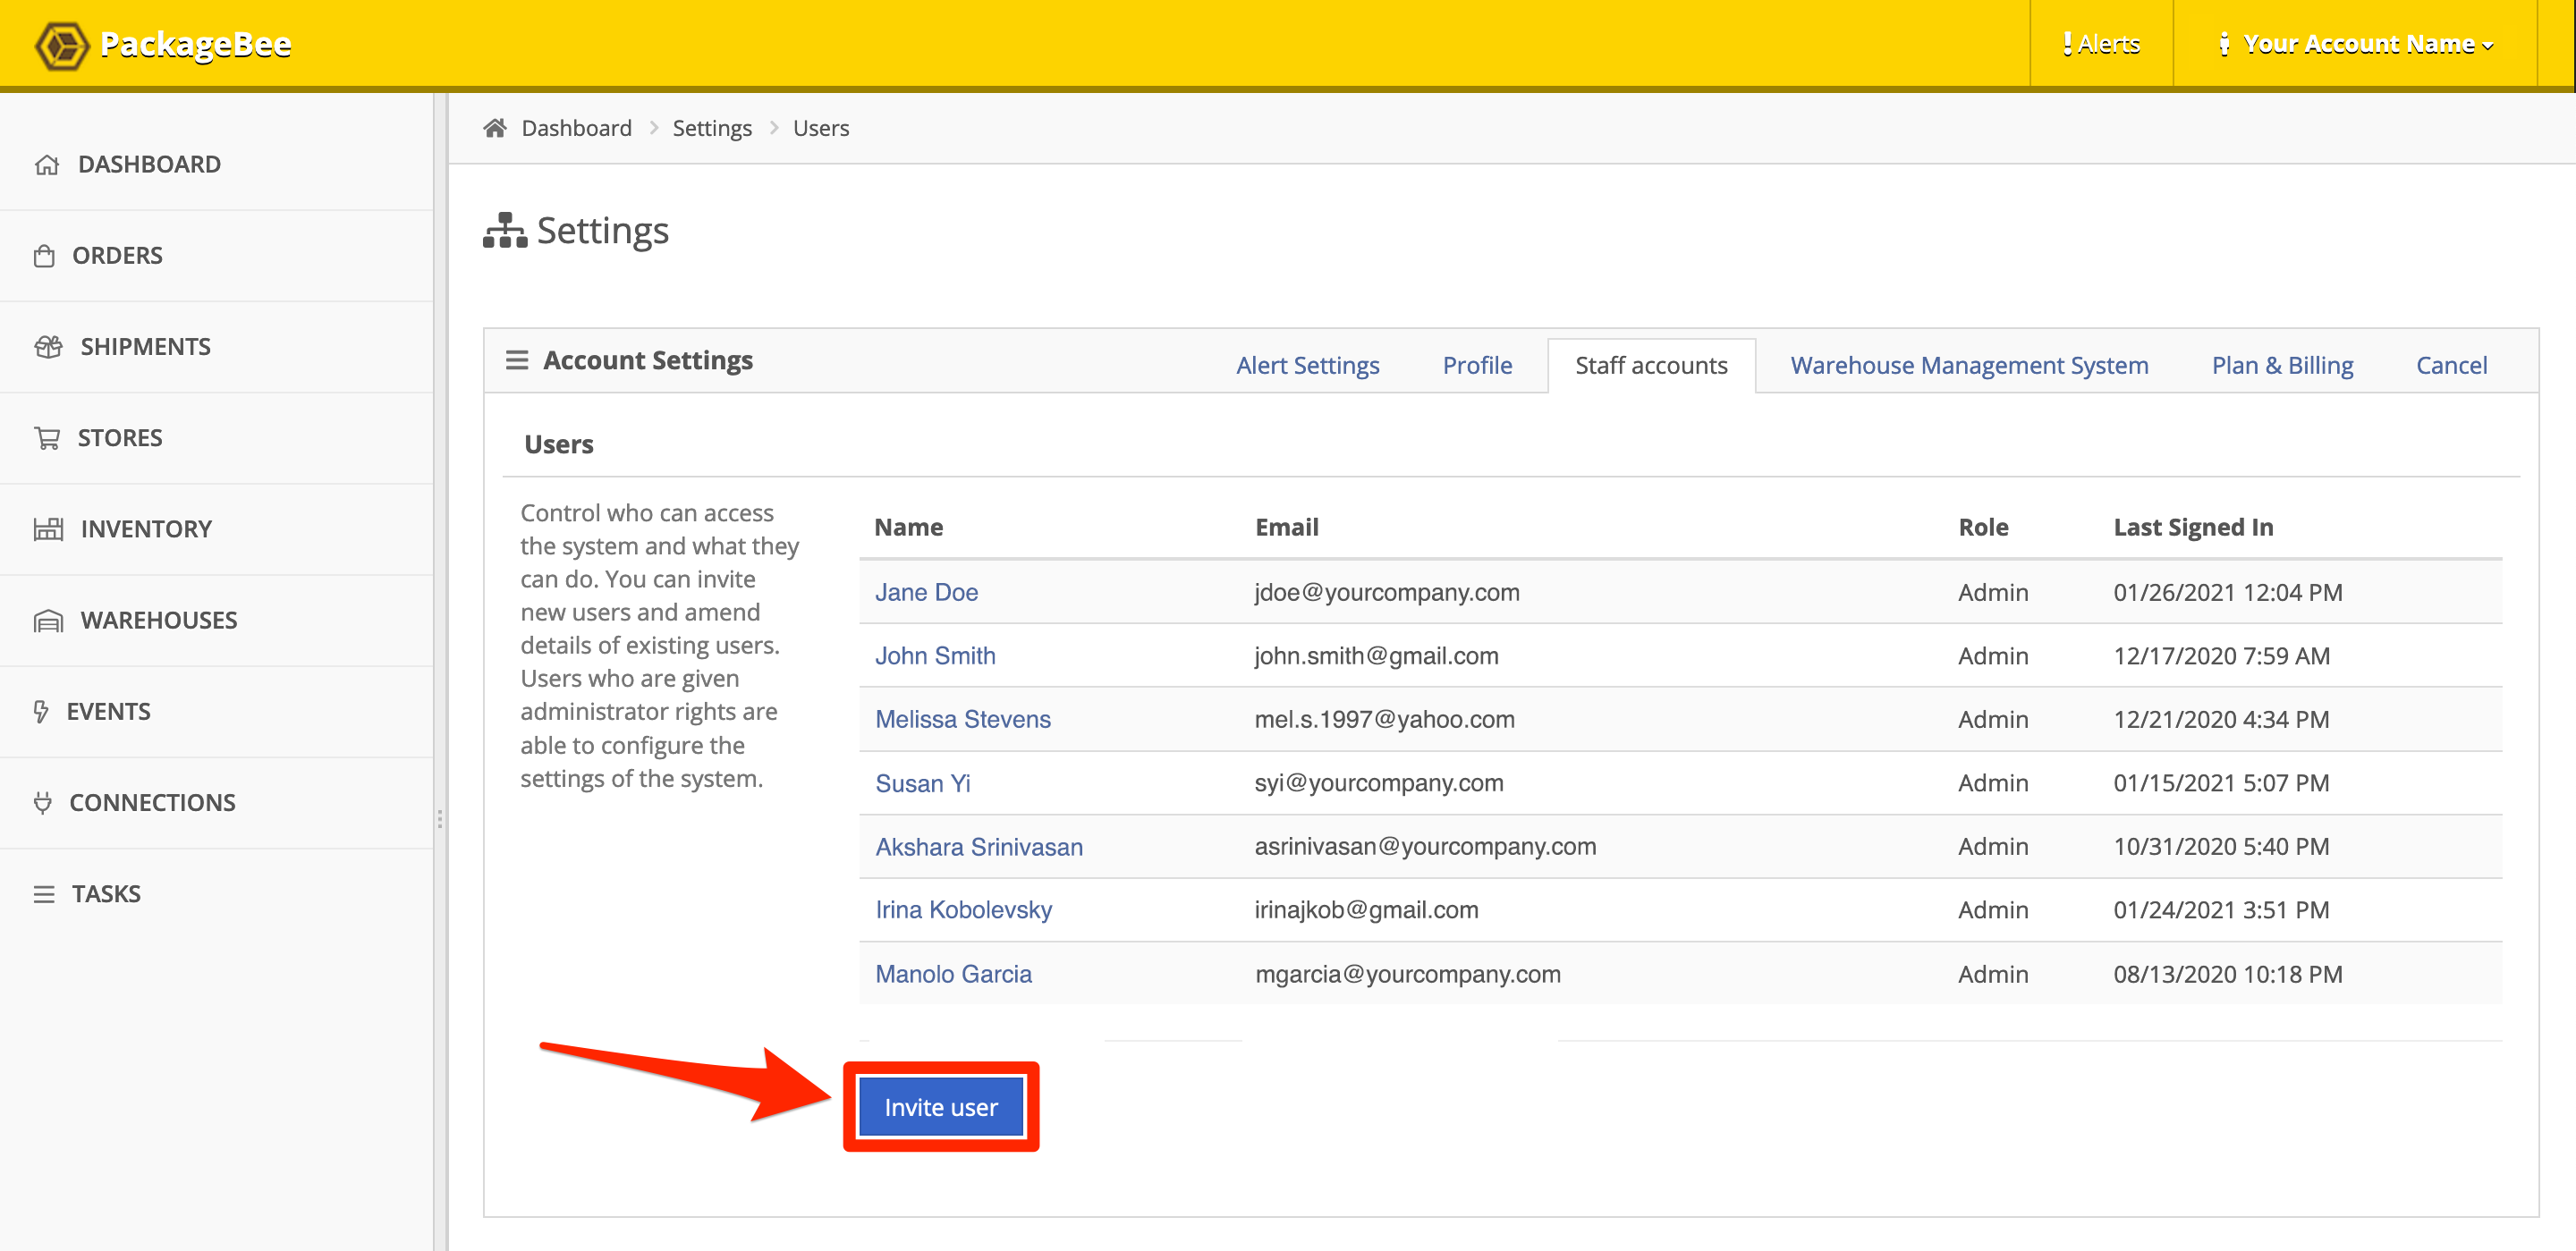Click the Name column header
Viewport: 2576px width, 1251px height.
click(908, 527)
